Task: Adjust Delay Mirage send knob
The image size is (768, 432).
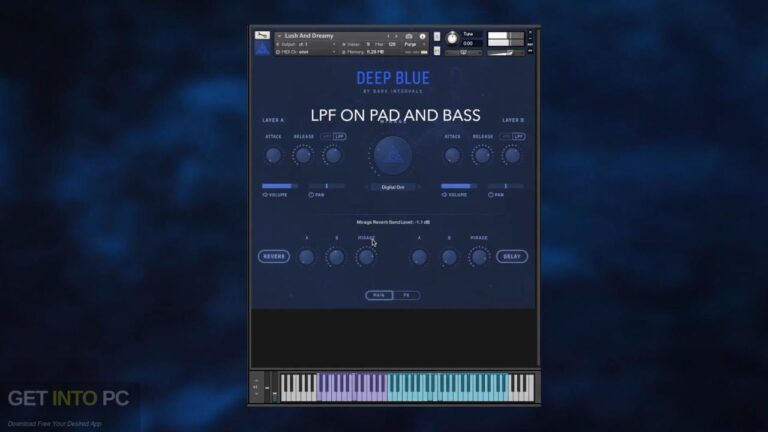Action: click(479, 257)
